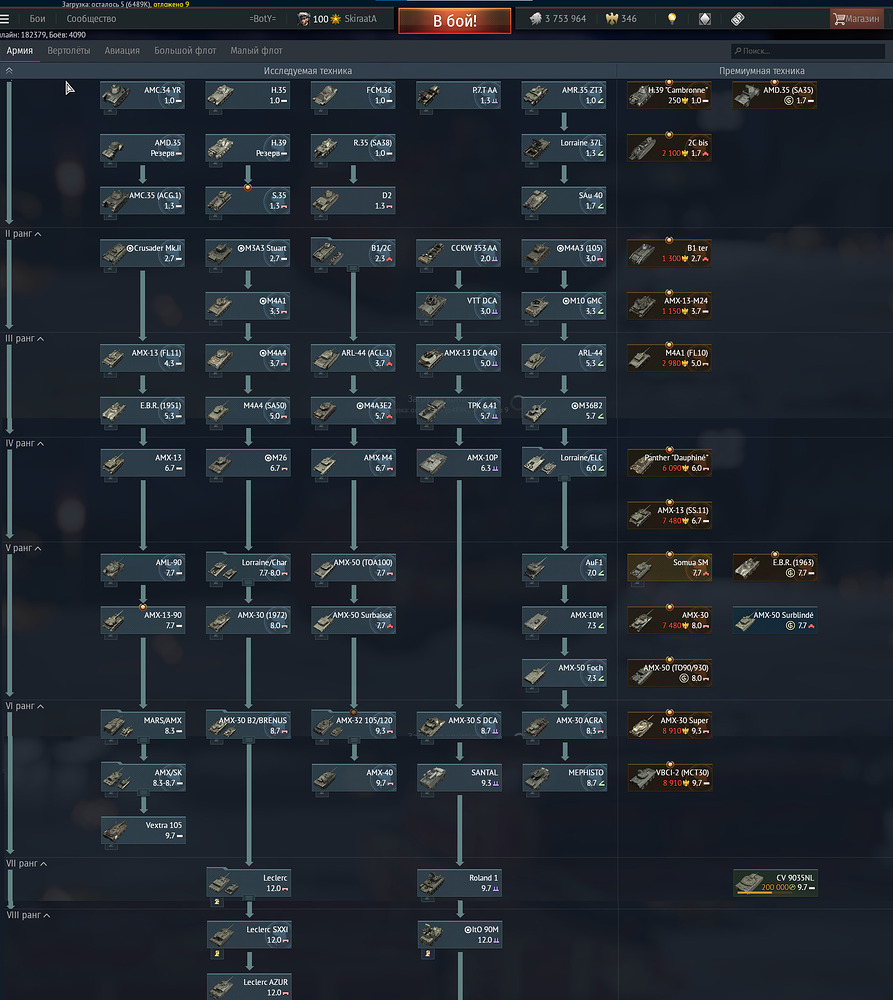Select the VTT DCA vehicle card

(458, 305)
